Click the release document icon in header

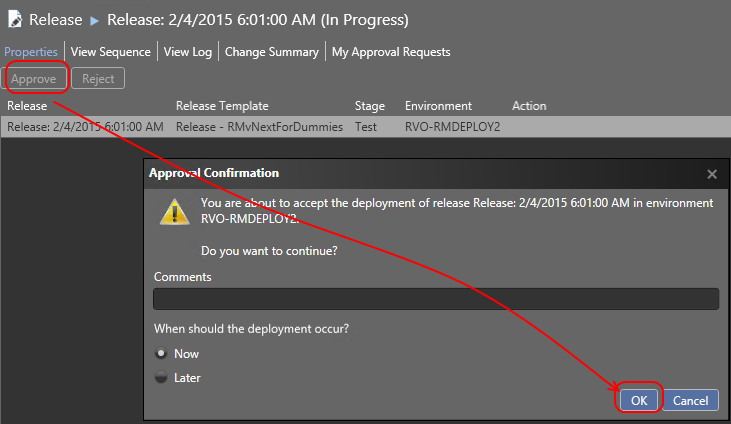coord(14,18)
